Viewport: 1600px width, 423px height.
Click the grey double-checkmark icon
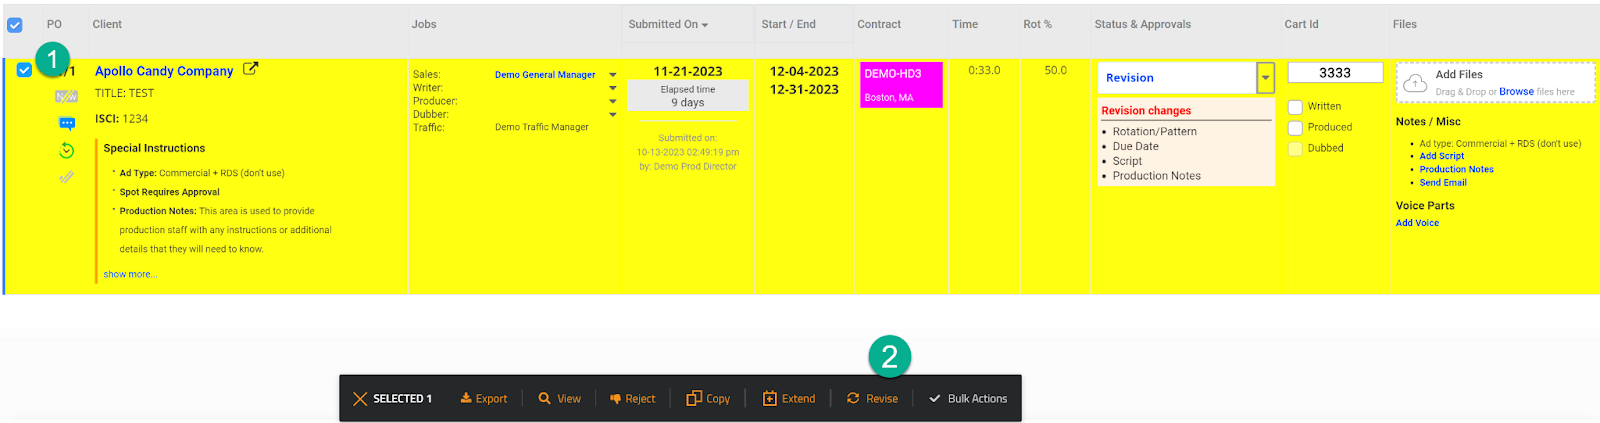(66, 177)
